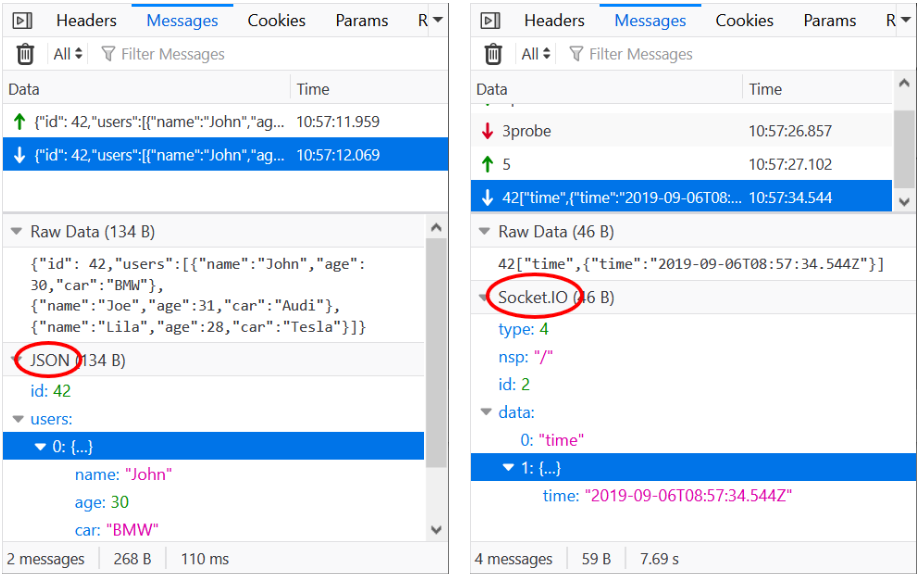919x574 pixels.
Task: Clear messages with trash icon in left panel
Action: click(25, 54)
